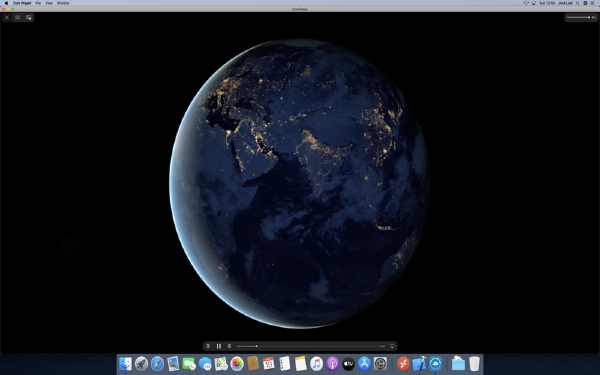Open the Music app in the dock
Viewport: 600px width, 375px height.
316,364
